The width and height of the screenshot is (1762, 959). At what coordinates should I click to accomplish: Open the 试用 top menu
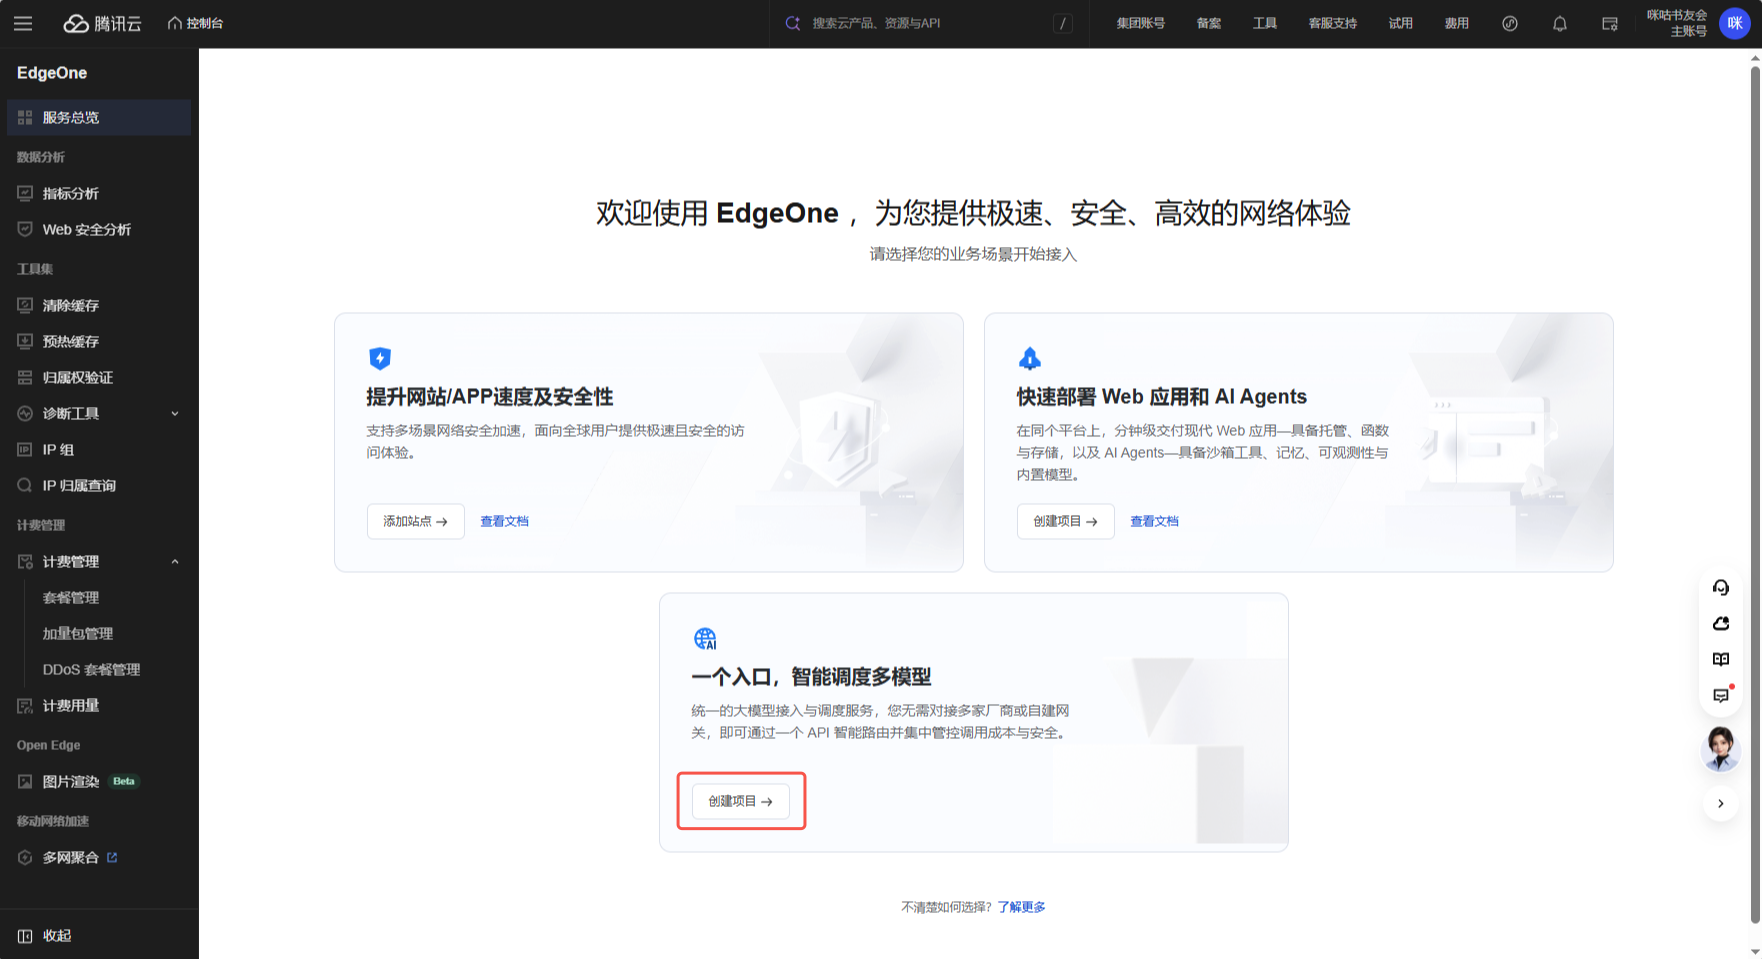tap(1401, 23)
